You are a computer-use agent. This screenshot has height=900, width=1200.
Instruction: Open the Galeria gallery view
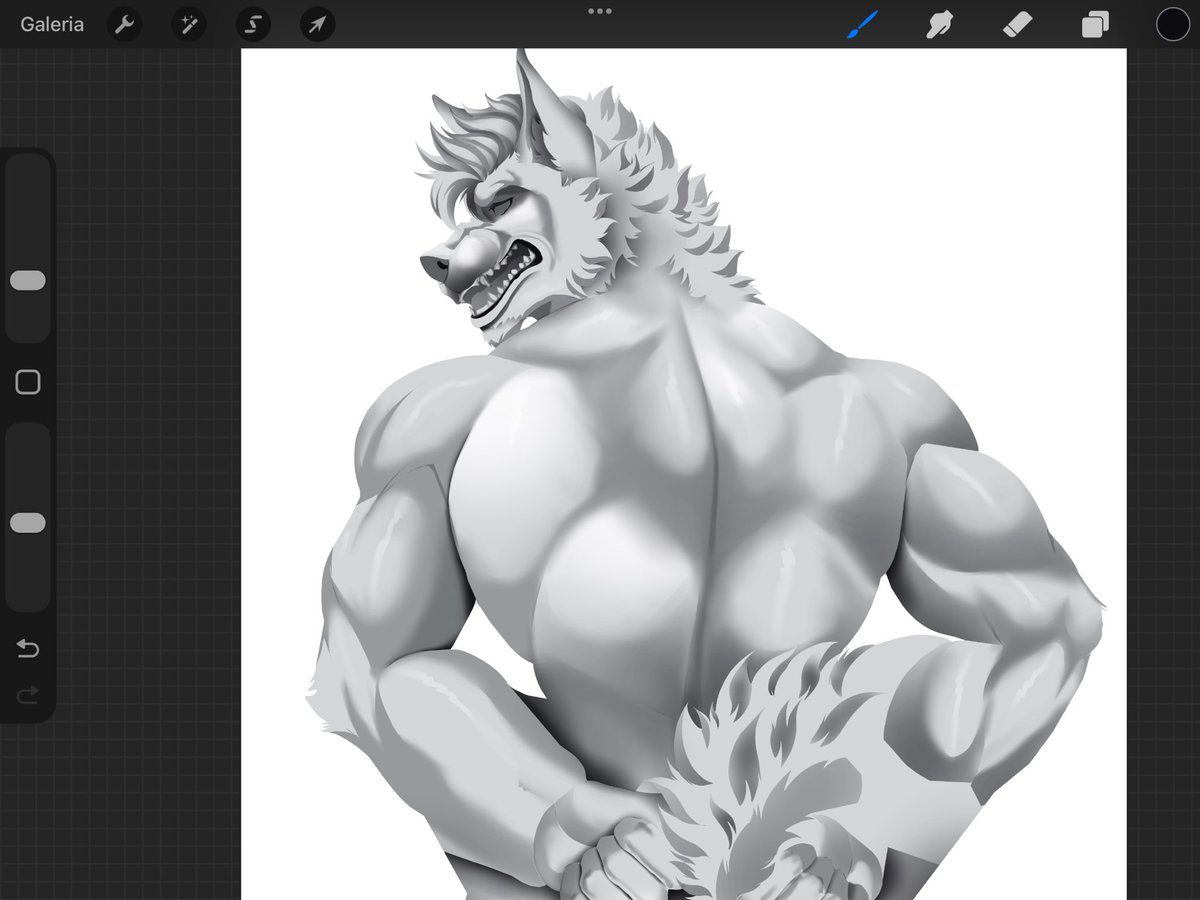click(52, 24)
